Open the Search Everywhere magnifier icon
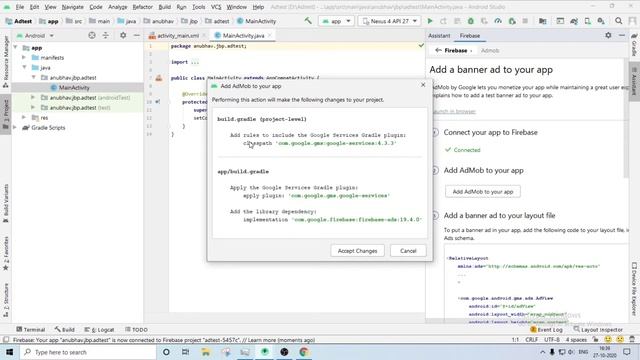640x360 pixels. click(x=619, y=21)
